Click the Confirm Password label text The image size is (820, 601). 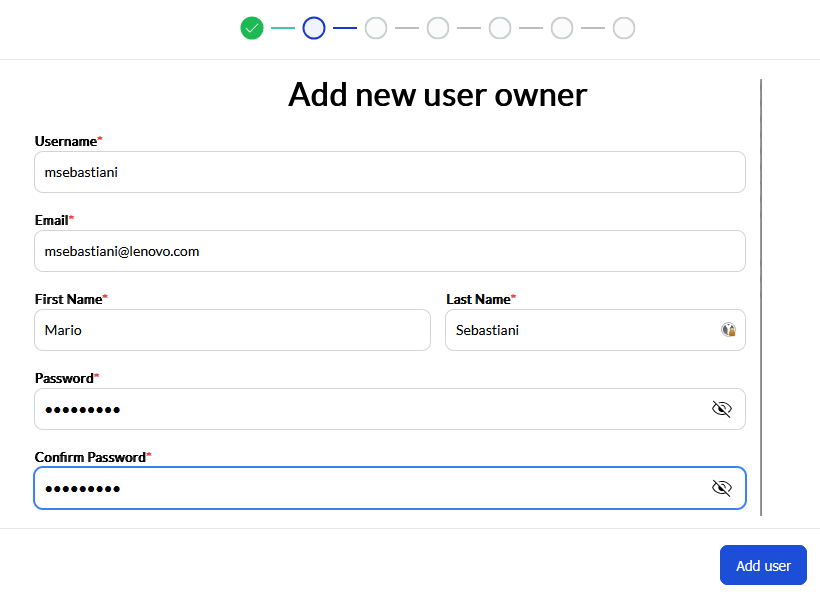[90, 457]
